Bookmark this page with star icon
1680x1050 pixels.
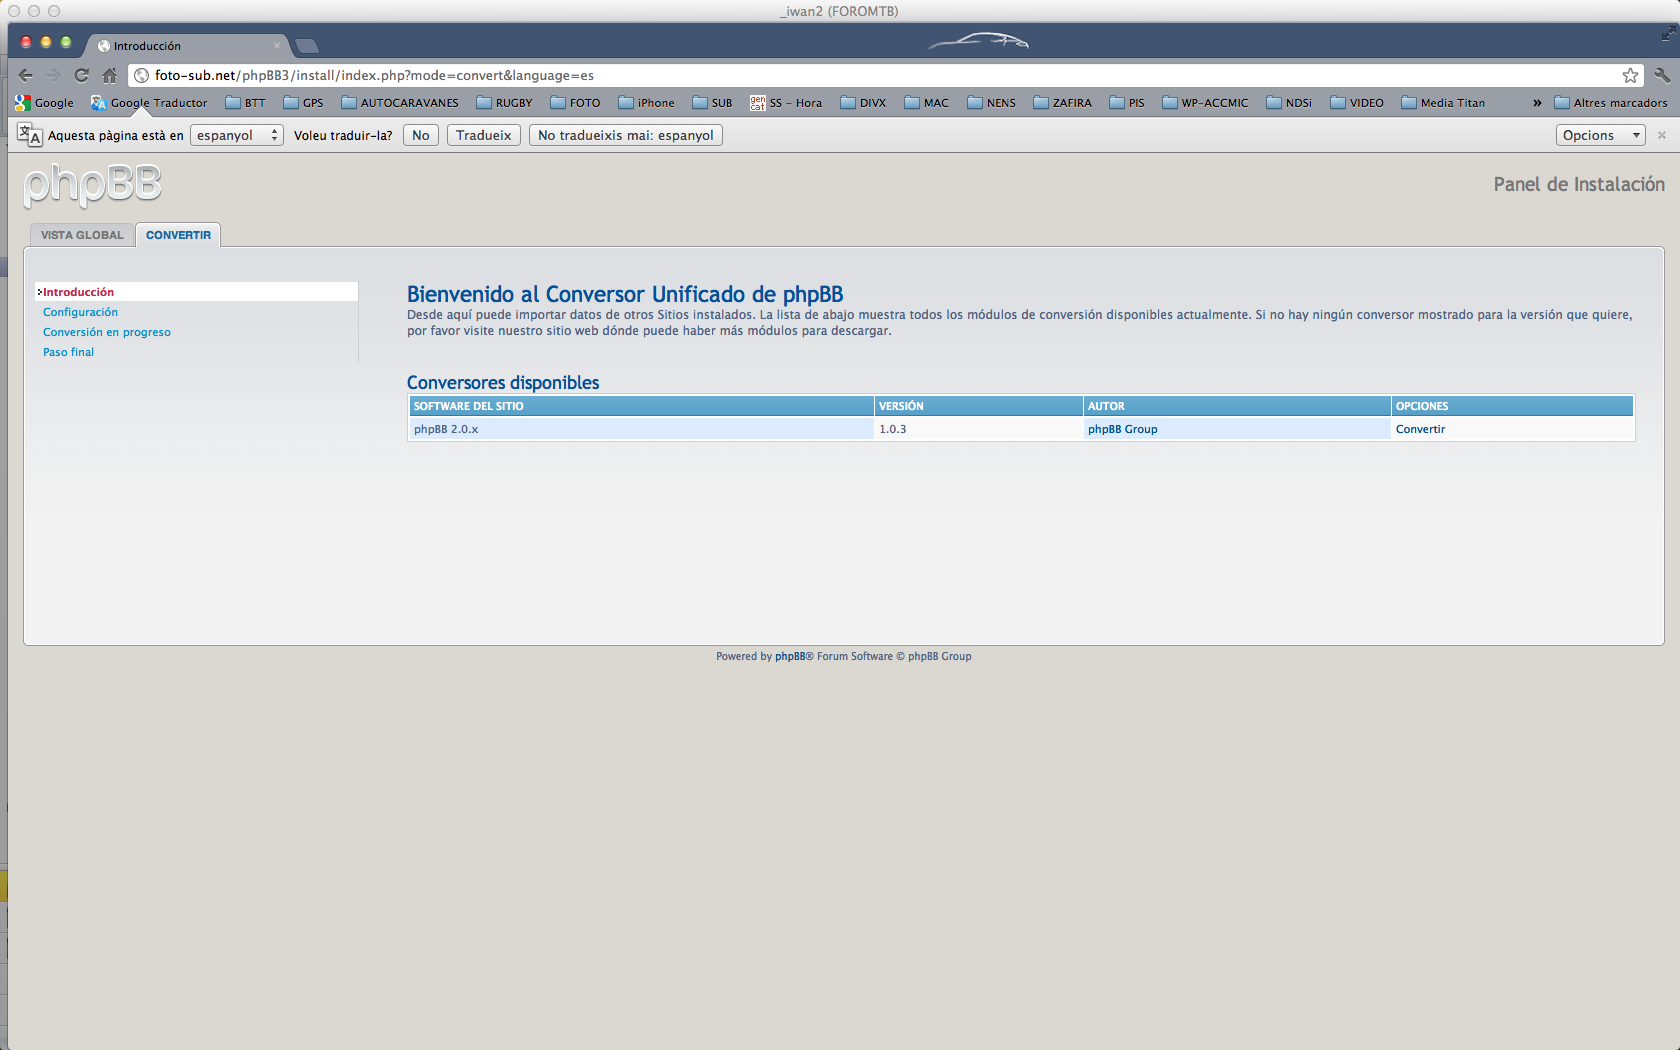point(1630,75)
